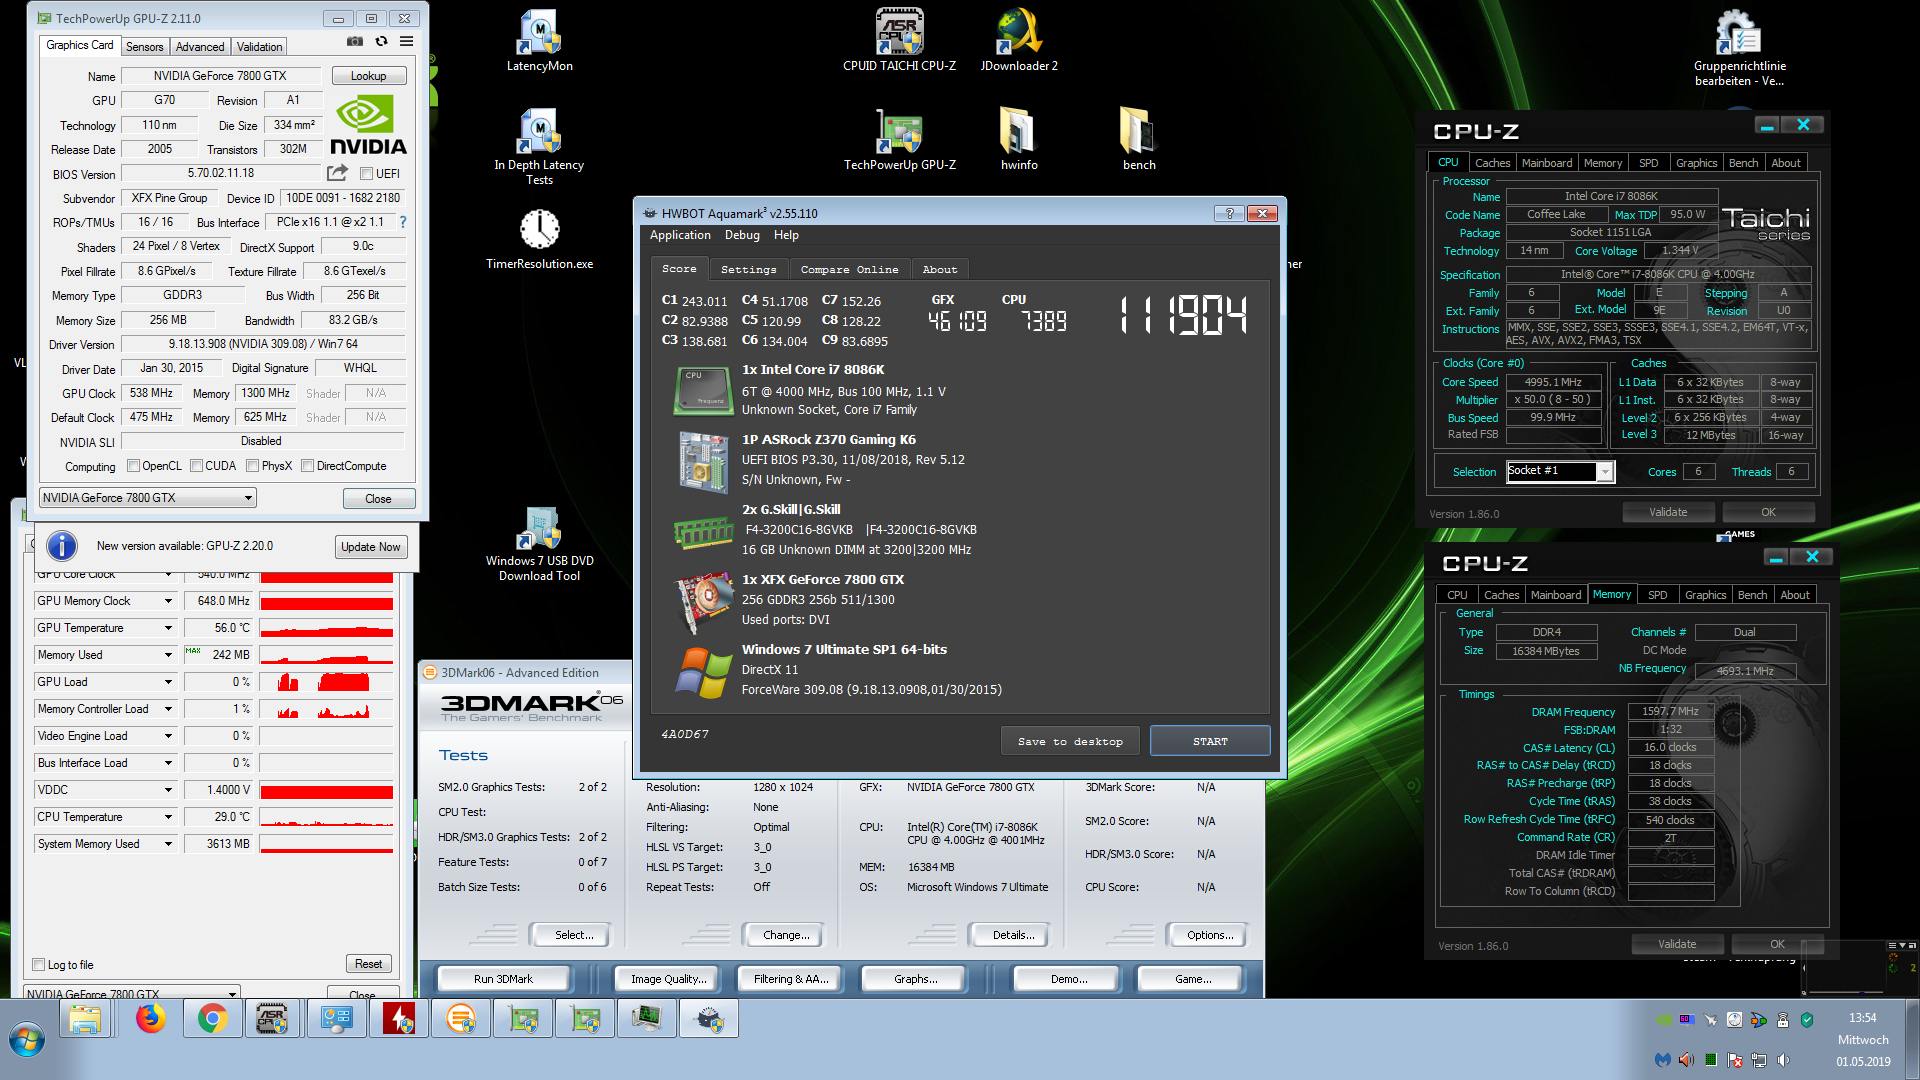Screen dimensions: 1920x1080
Task: Open CPUID TAICHI CPU-Z shortcut
Action: (x=899, y=41)
